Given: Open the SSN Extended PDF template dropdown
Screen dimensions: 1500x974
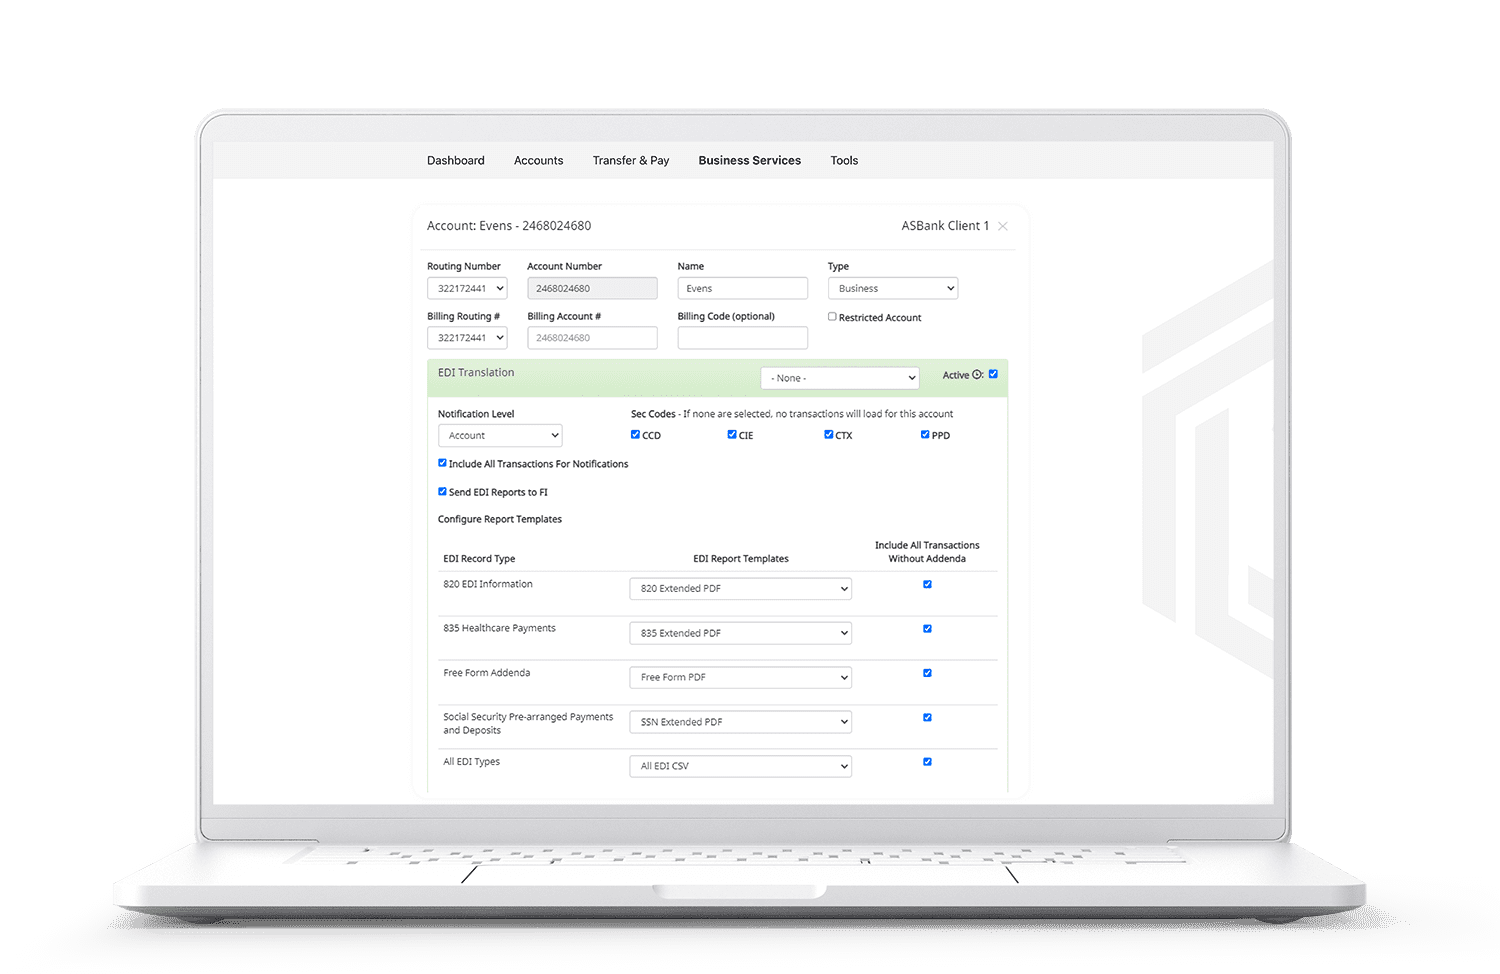Looking at the screenshot, I should tap(740, 722).
